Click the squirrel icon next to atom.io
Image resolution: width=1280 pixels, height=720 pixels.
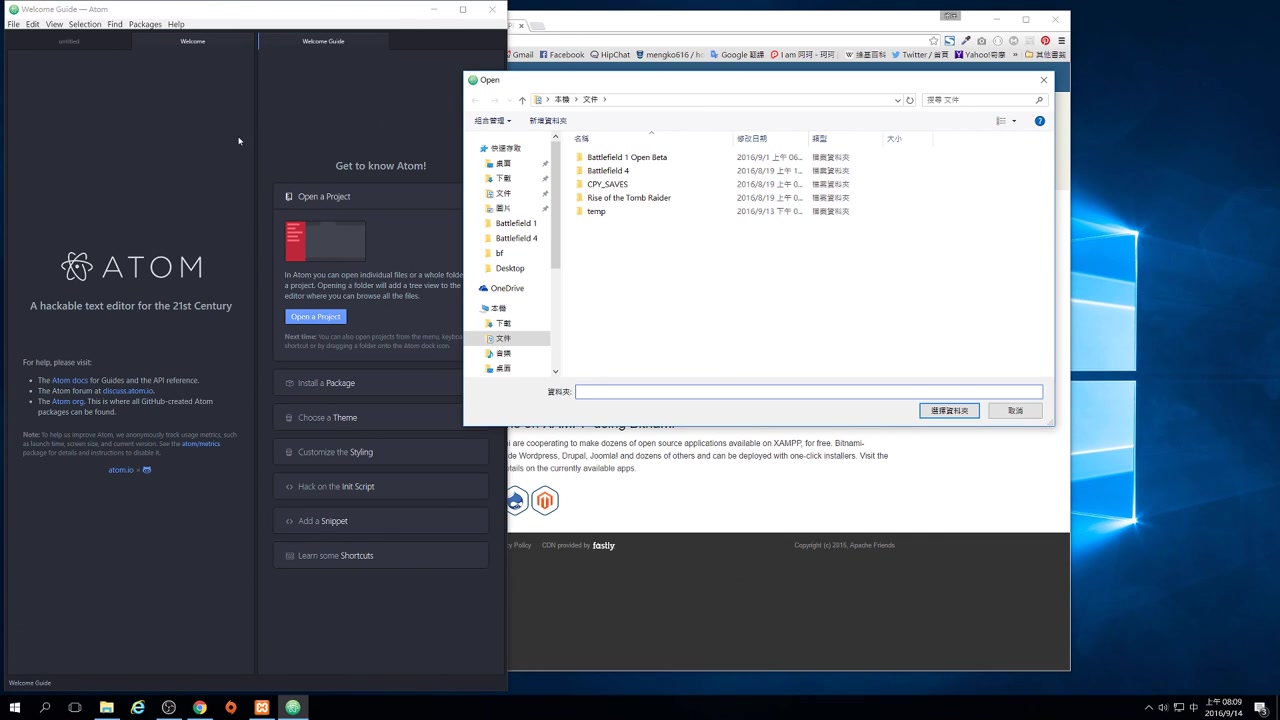pyautogui.click(x=146, y=470)
